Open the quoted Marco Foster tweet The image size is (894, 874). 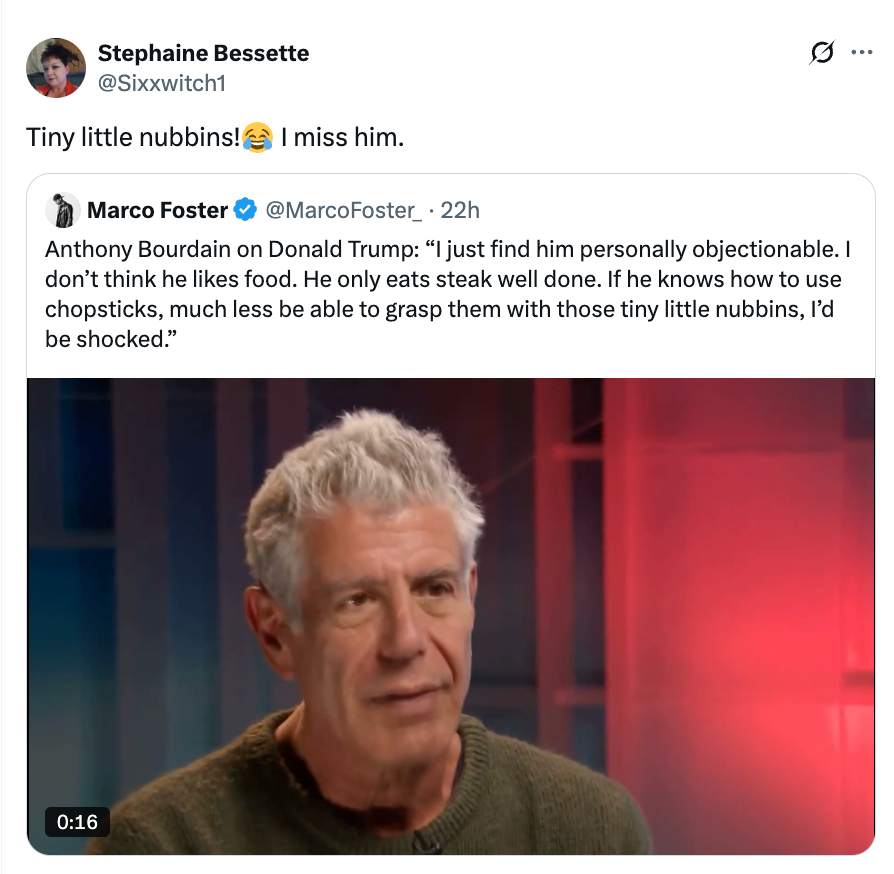(450, 290)
